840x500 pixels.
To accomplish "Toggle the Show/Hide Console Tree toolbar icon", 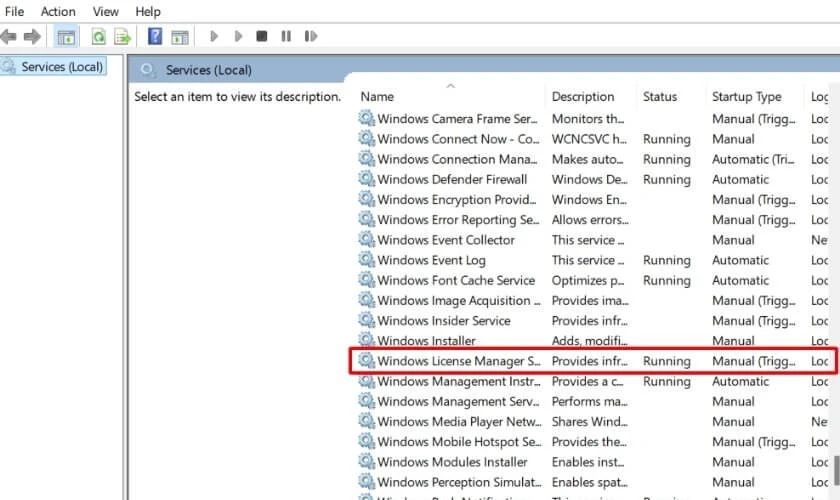I will tap(66, 36).
